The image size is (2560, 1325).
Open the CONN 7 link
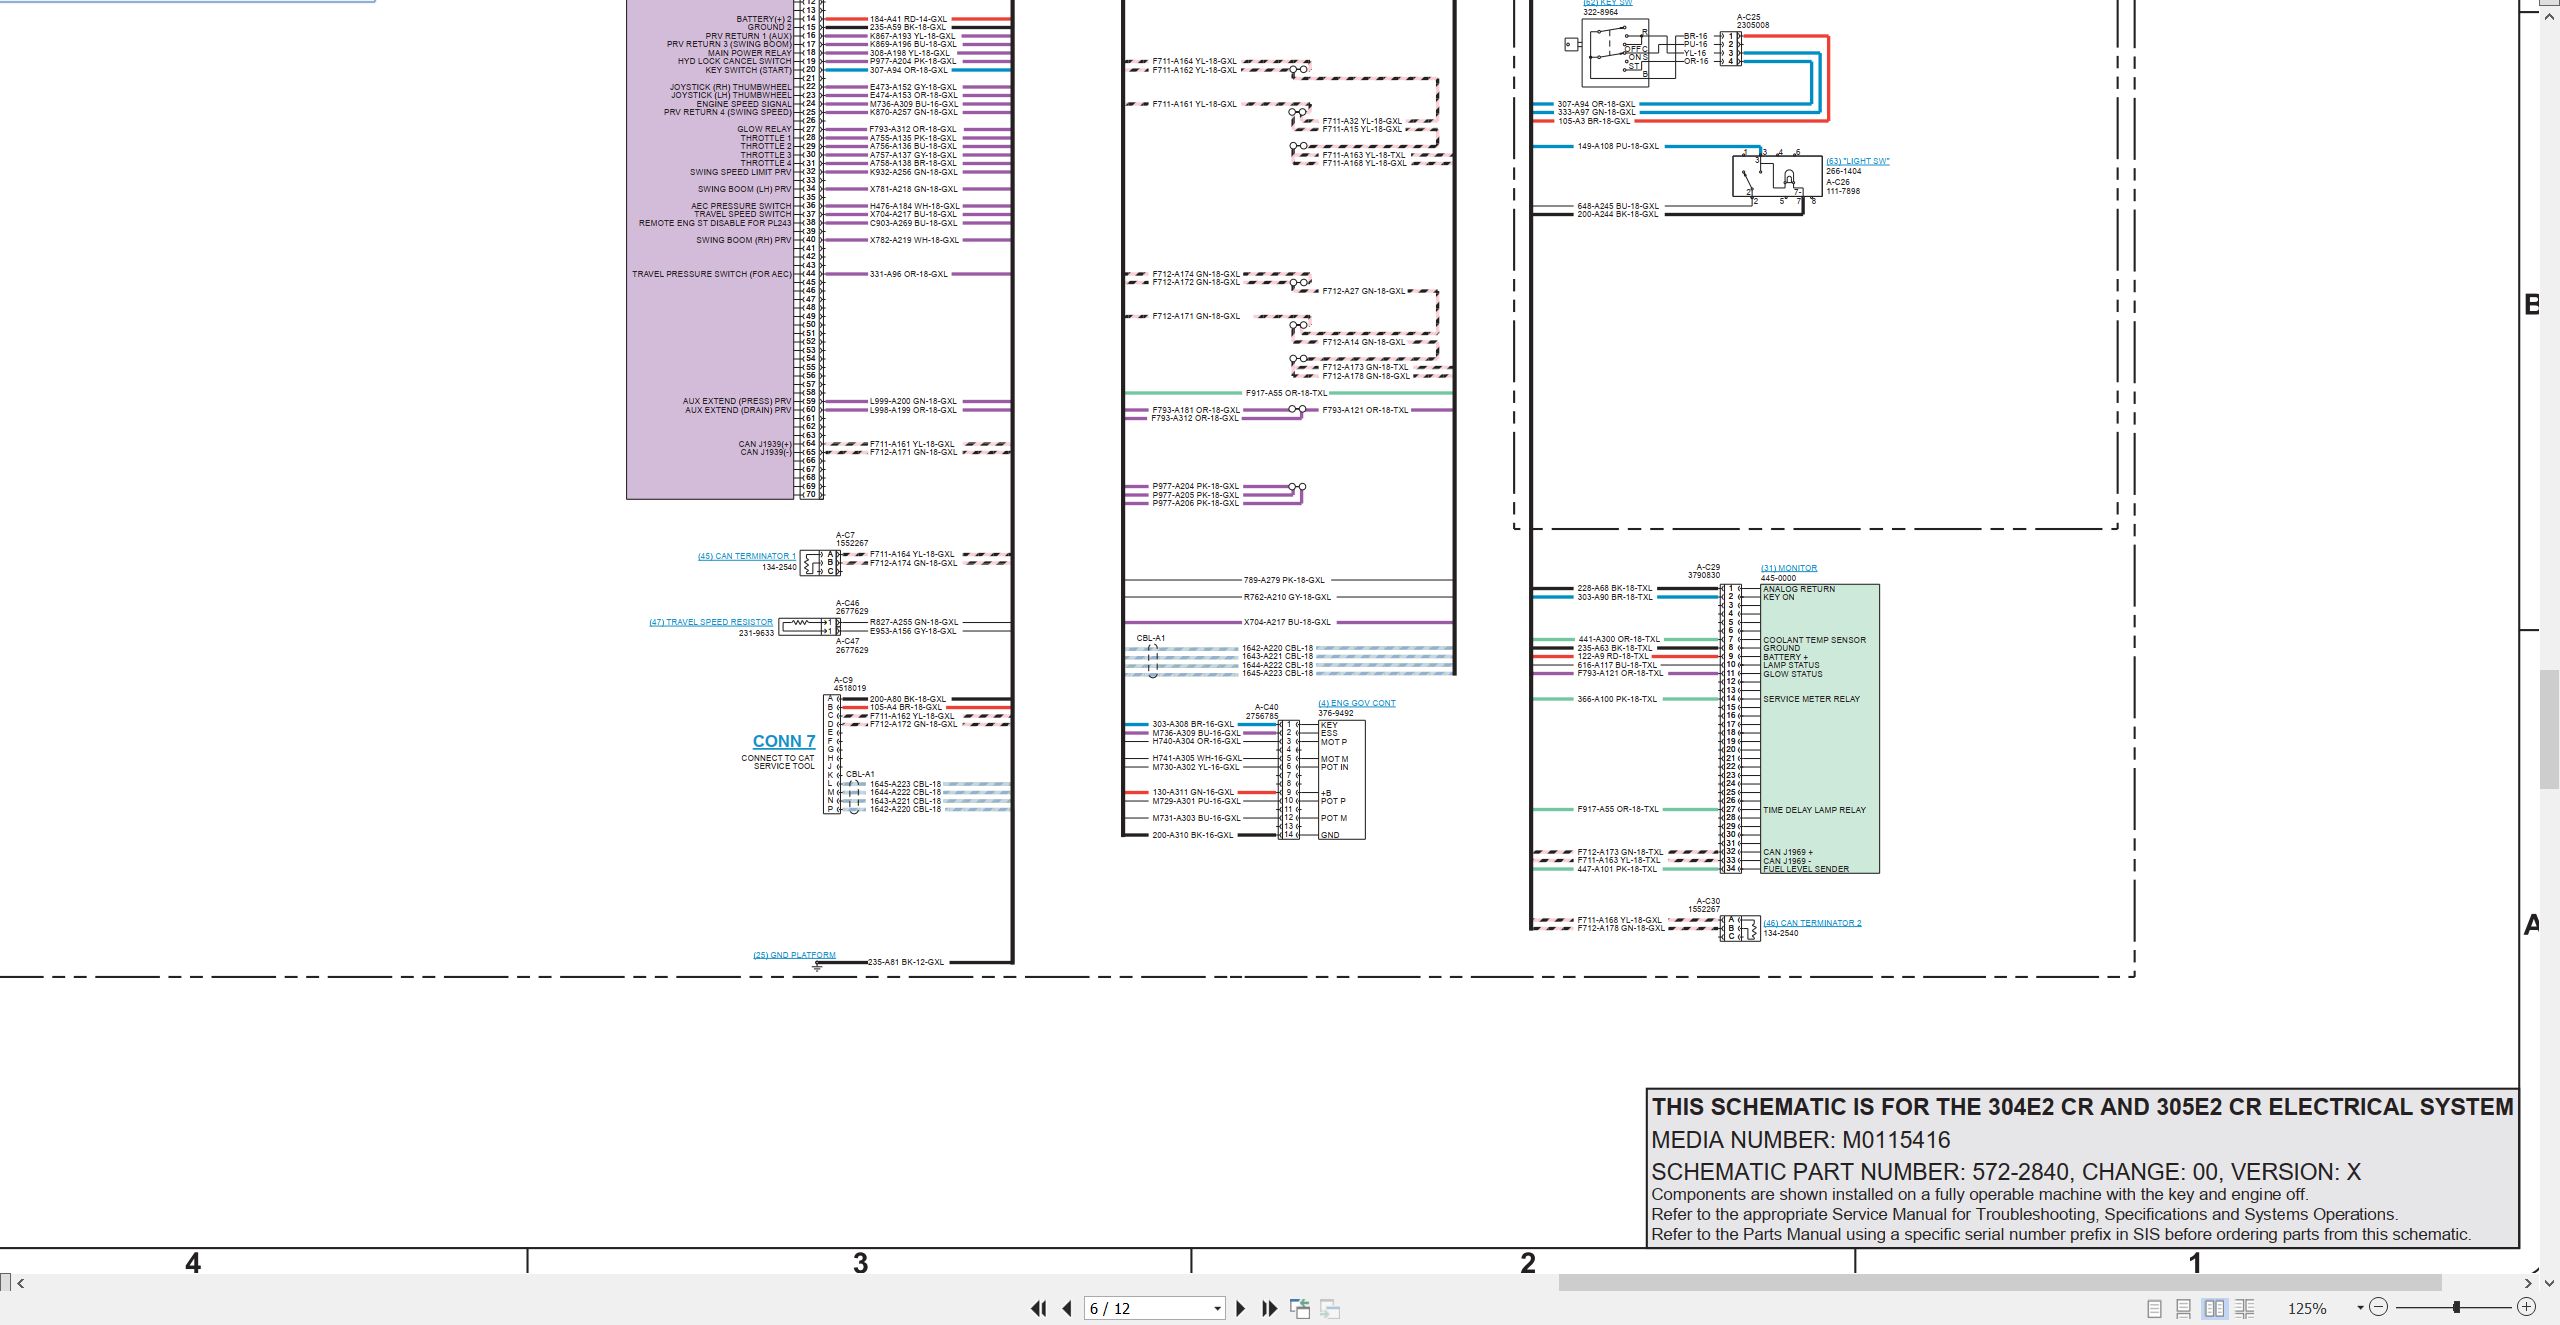pyautogui.click(x=784, y=741)
